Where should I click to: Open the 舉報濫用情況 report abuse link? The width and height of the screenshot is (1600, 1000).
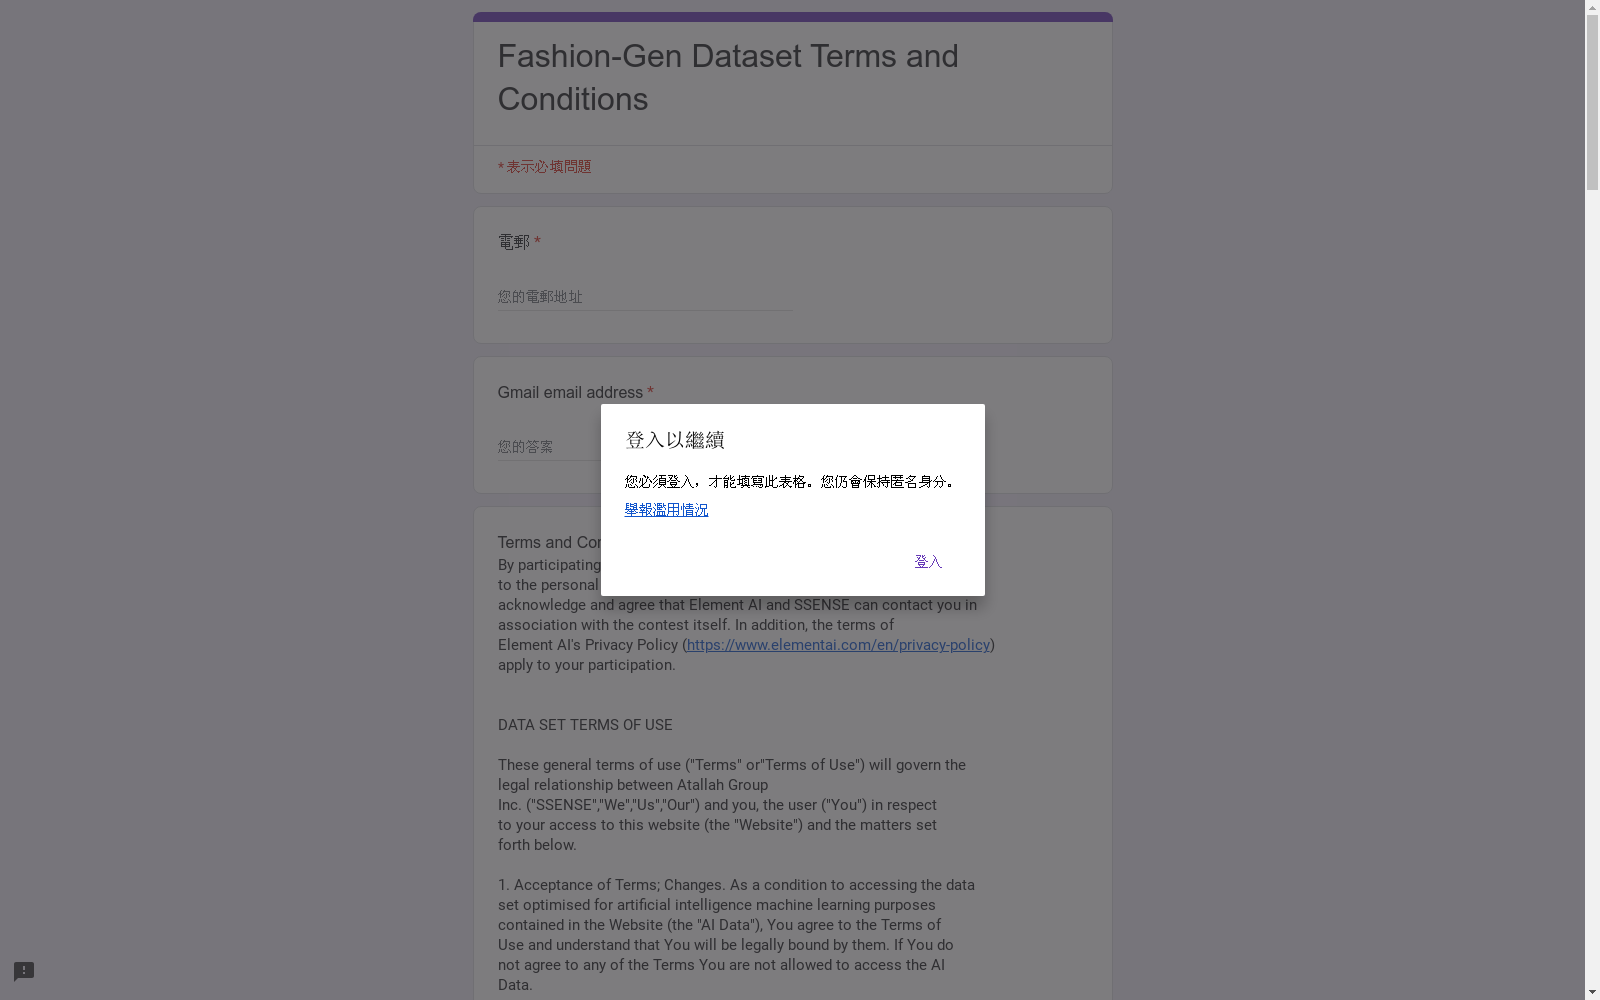click(x=666, y=510)
